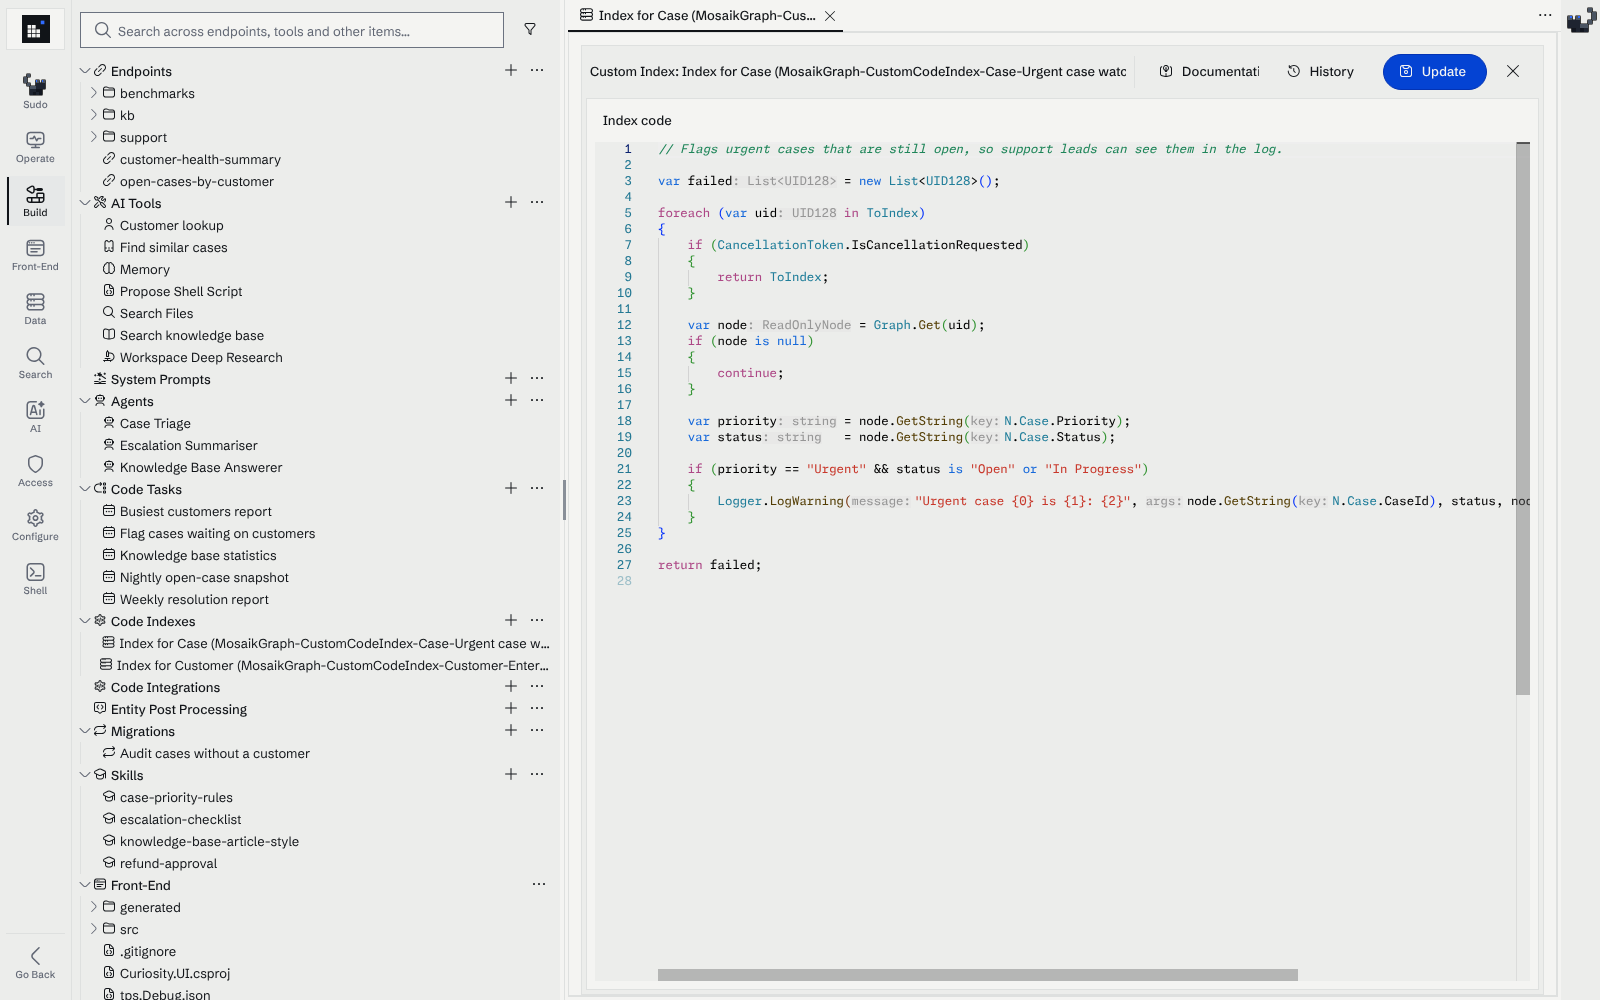Open the Search sidebar section
Screen dimensions: 1600x1000
35,362
